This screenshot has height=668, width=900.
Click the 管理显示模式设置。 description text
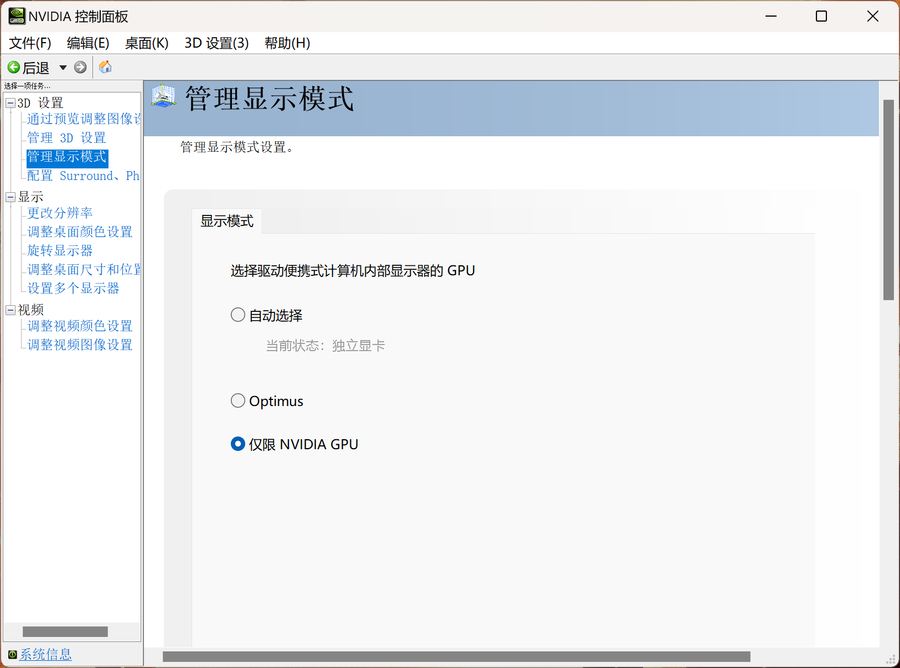[x=237, y=147]
